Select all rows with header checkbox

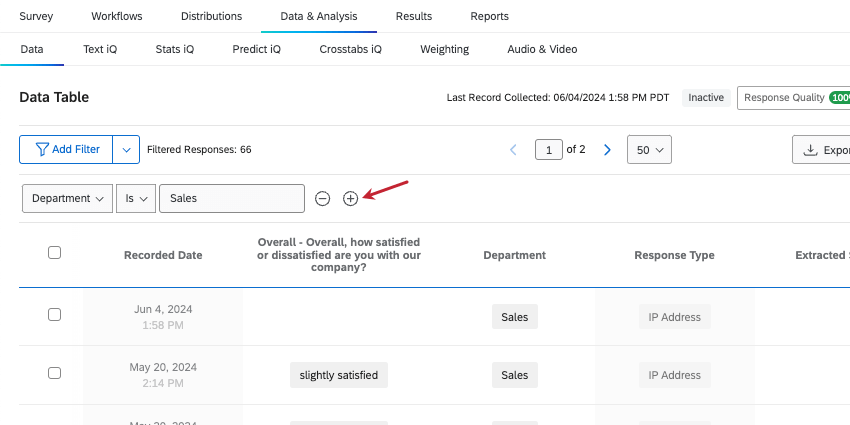click(x=54, y=253)
